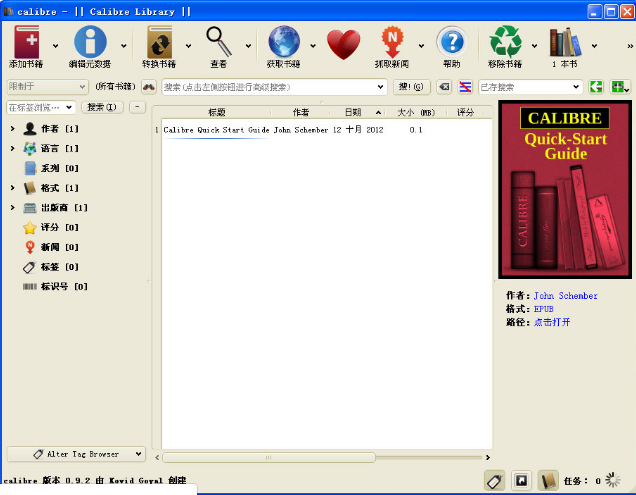Open the tag browser find combo box
This screenshot has height=495, width=636.
[x=41, y=107]
